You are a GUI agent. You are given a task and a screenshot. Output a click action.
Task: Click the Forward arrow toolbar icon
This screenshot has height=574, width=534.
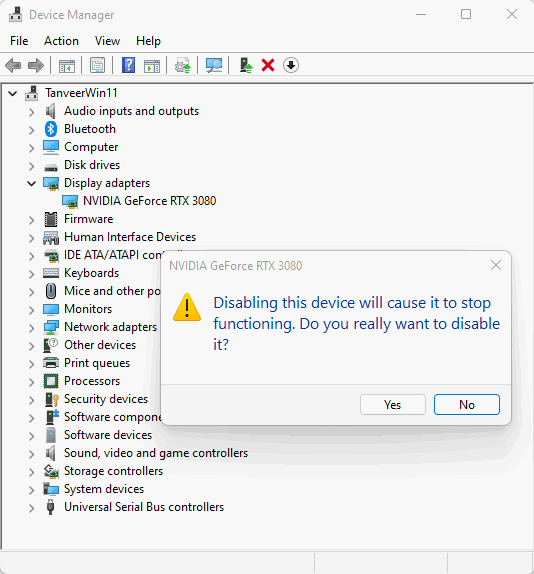click(36, 66)
